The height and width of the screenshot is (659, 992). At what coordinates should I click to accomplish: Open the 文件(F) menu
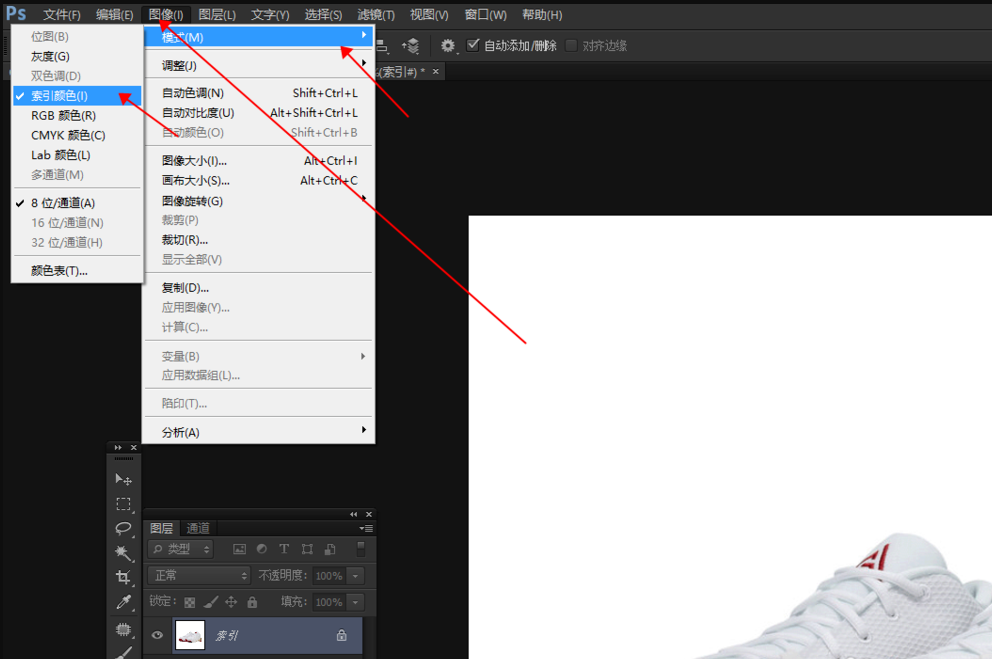tap(61, 15)
